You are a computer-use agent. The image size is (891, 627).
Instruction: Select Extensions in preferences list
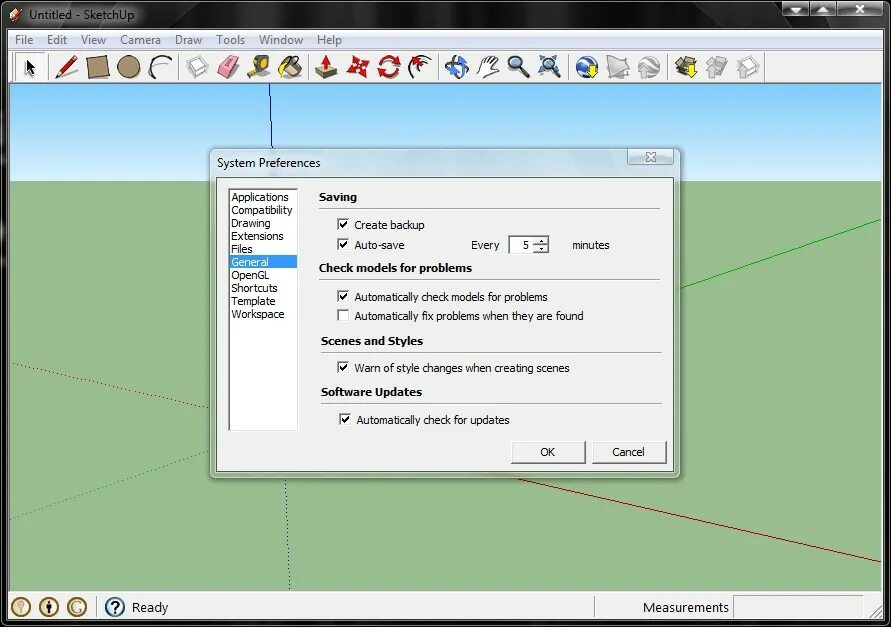[263, 236]
